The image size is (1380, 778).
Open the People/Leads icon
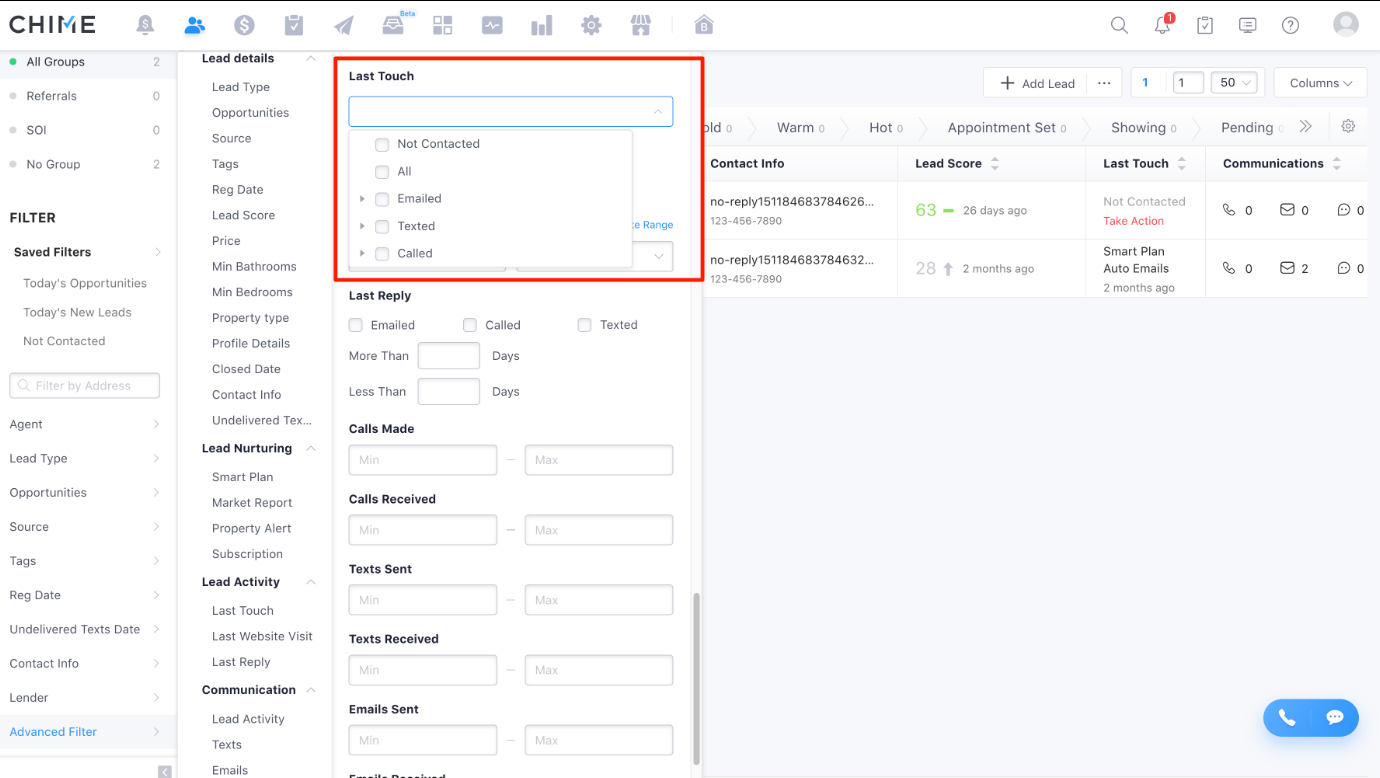coord(195,25)
